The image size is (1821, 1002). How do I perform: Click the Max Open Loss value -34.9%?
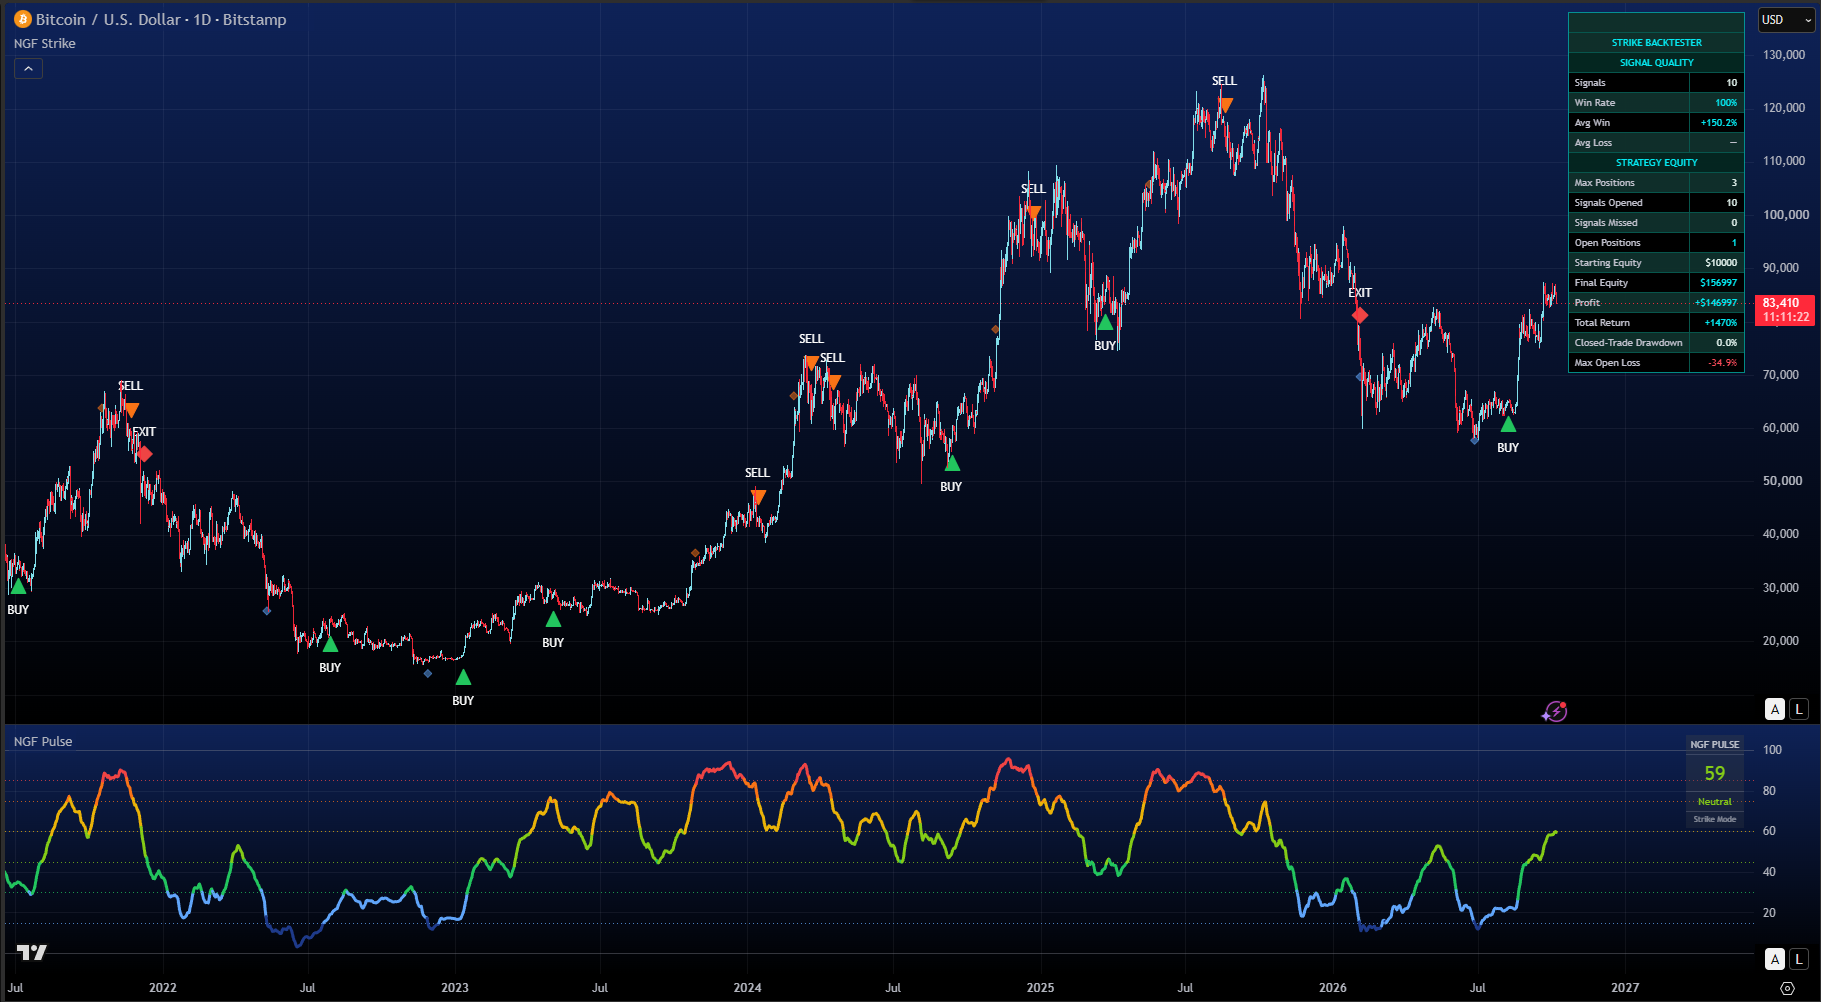pyautogui.click(x=1723, y=363)
